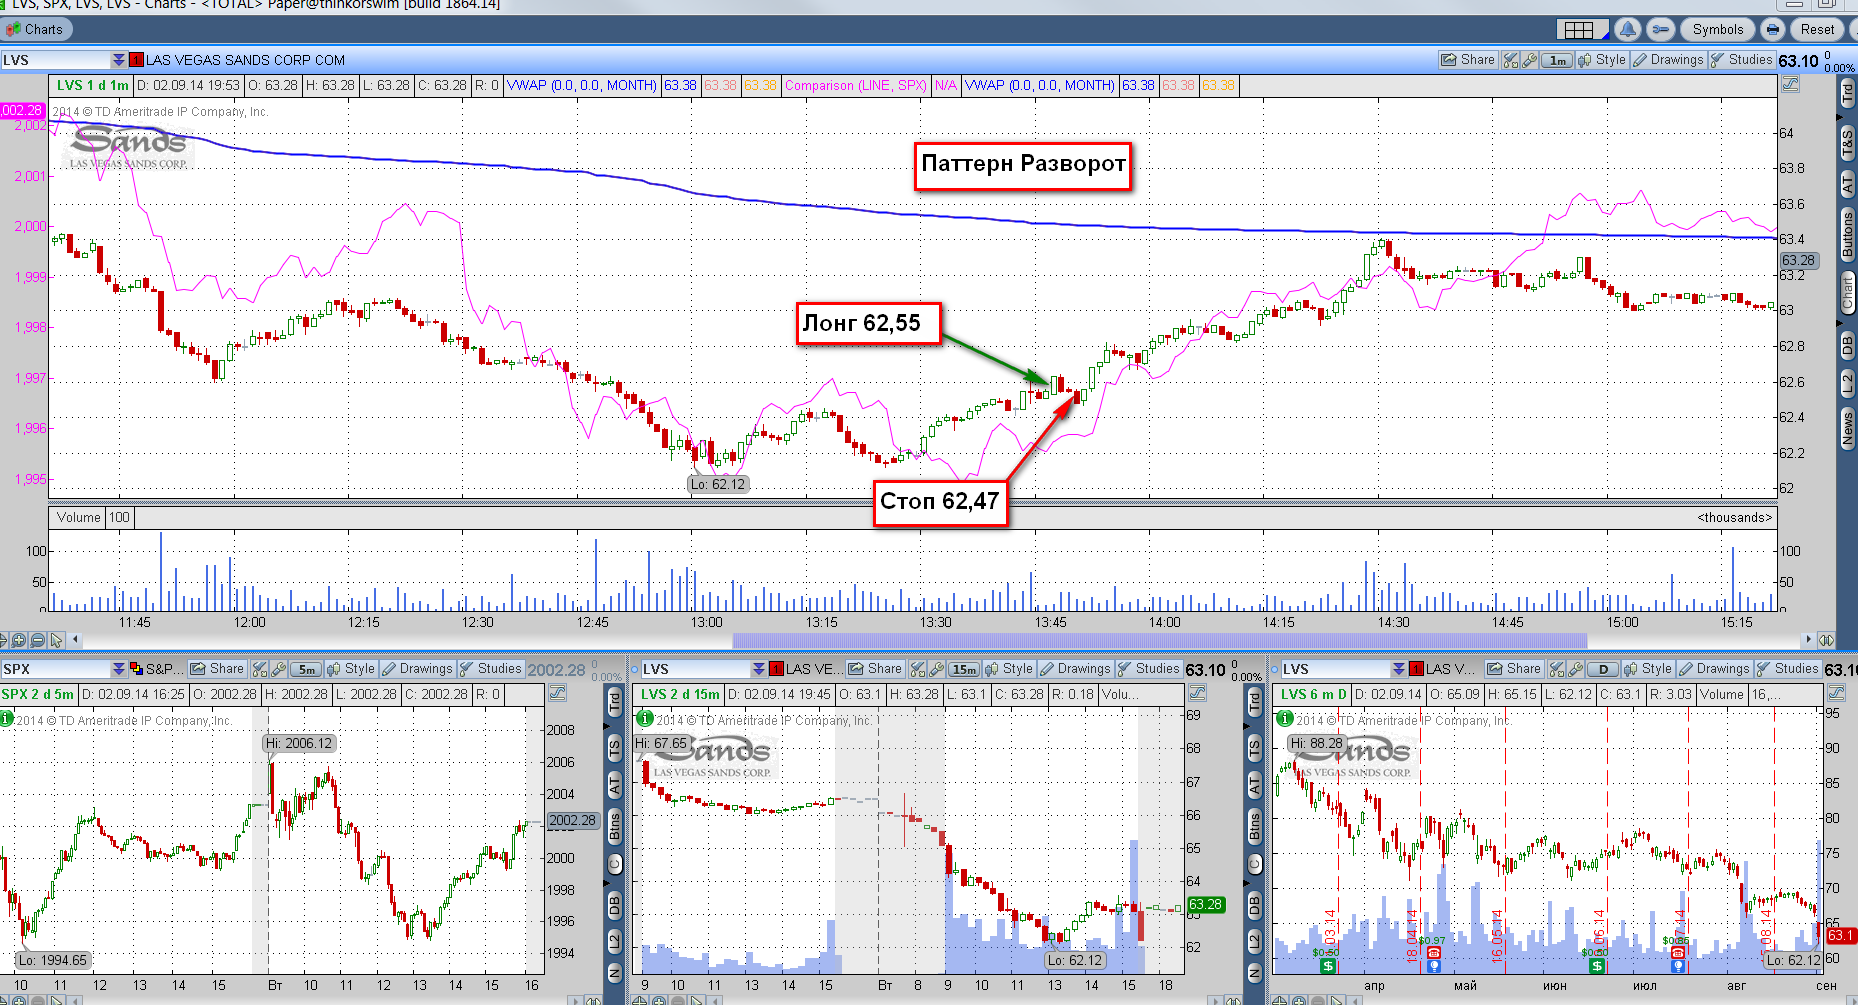1858x1005 pixels.
Task: Click the green info icon on LVS 15m chart
Action: 645,719
